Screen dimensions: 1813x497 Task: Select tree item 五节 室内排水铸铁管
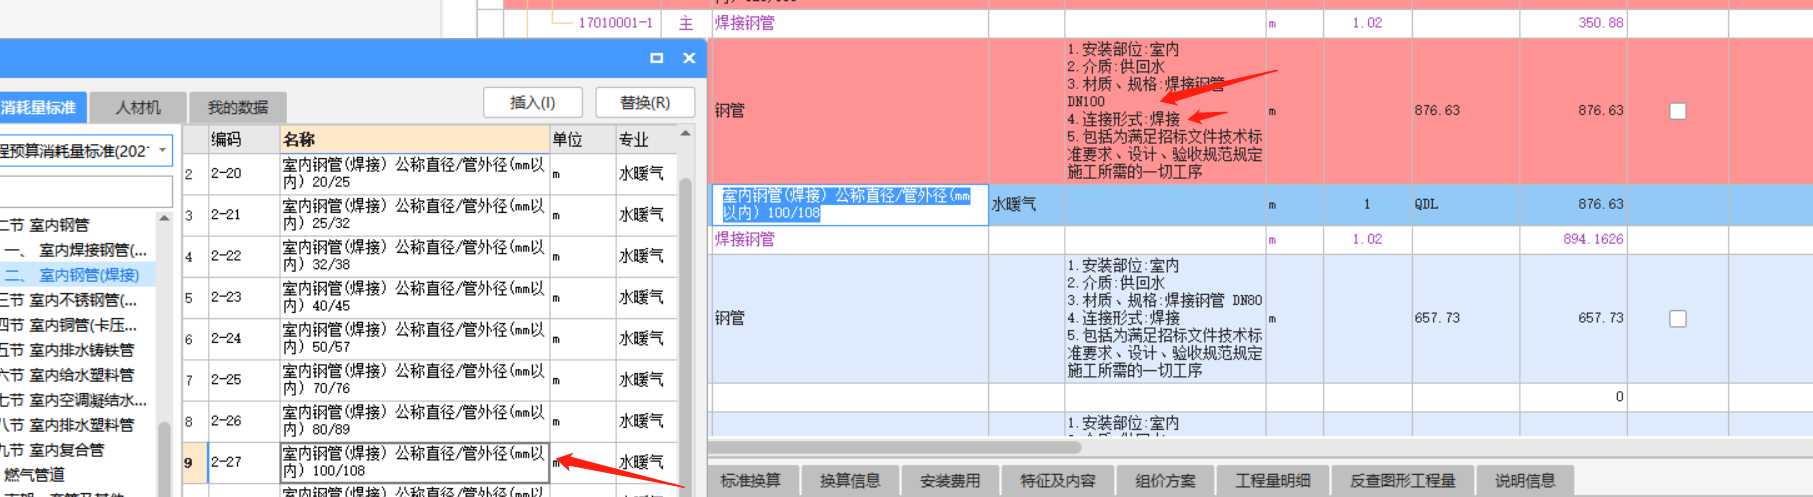pyautogui.click(x=68, y=350)
